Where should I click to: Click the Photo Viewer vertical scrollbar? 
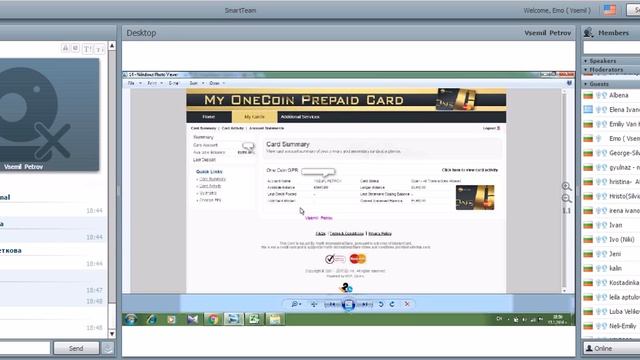coord(564,191)
